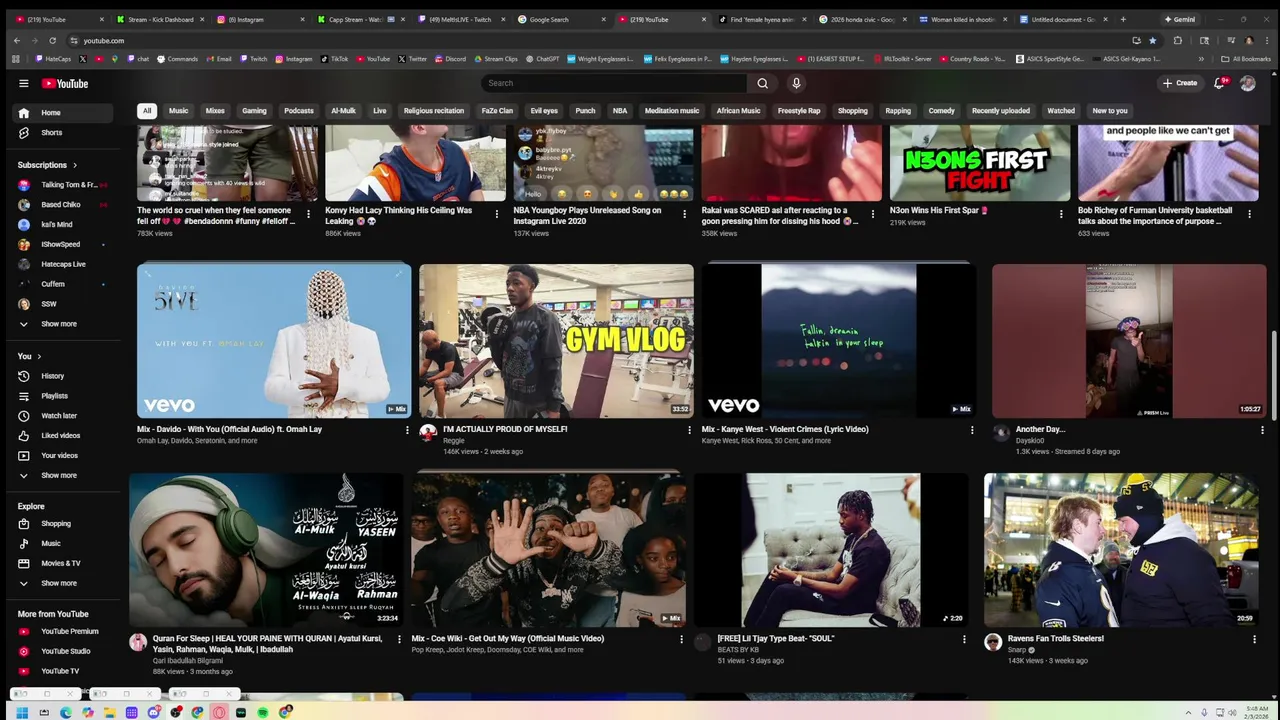The width and height of the screenshot is (1280, 720).
Task: Open the Gemini button in Chrome
Action: pos(1179,19)
